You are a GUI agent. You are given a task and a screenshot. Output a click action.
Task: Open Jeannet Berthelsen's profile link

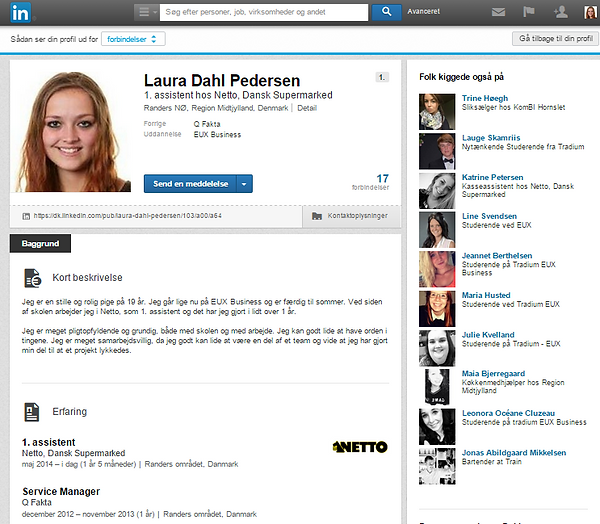(x=497, y=256)
